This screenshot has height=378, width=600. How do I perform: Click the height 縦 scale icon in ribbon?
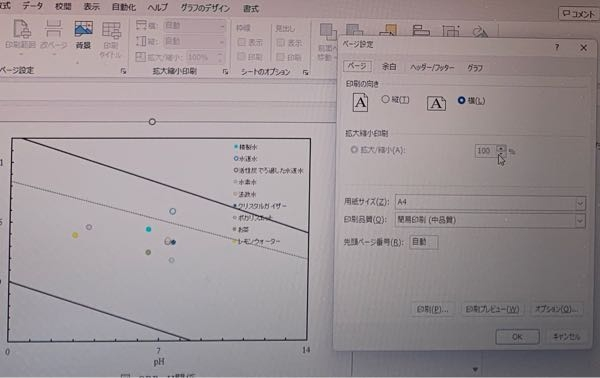[x=141, y=41]
